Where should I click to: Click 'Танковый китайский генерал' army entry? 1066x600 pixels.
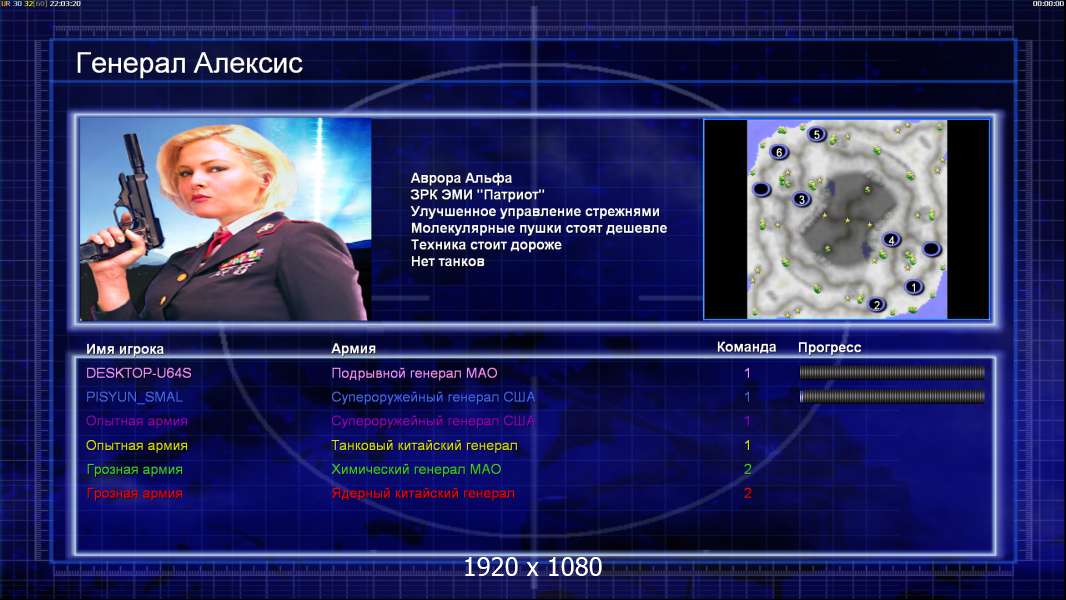click(x=424, y=445)
